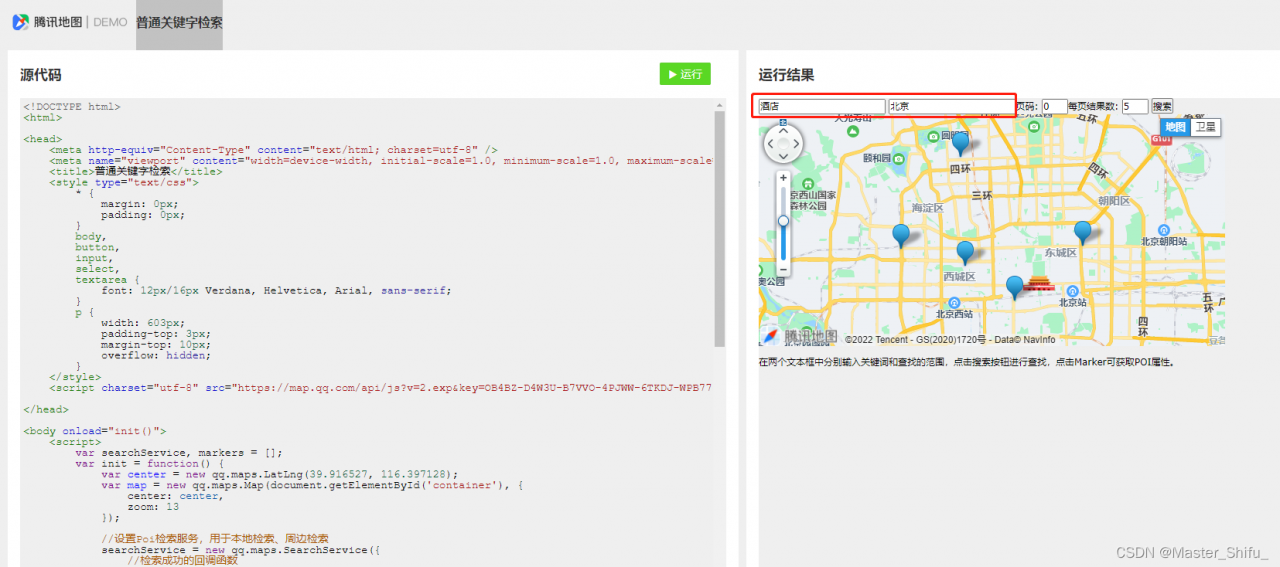1280x567 pixels.
Task: Click the 腾讯地图 logo on the map
Action: pos(799,336)
